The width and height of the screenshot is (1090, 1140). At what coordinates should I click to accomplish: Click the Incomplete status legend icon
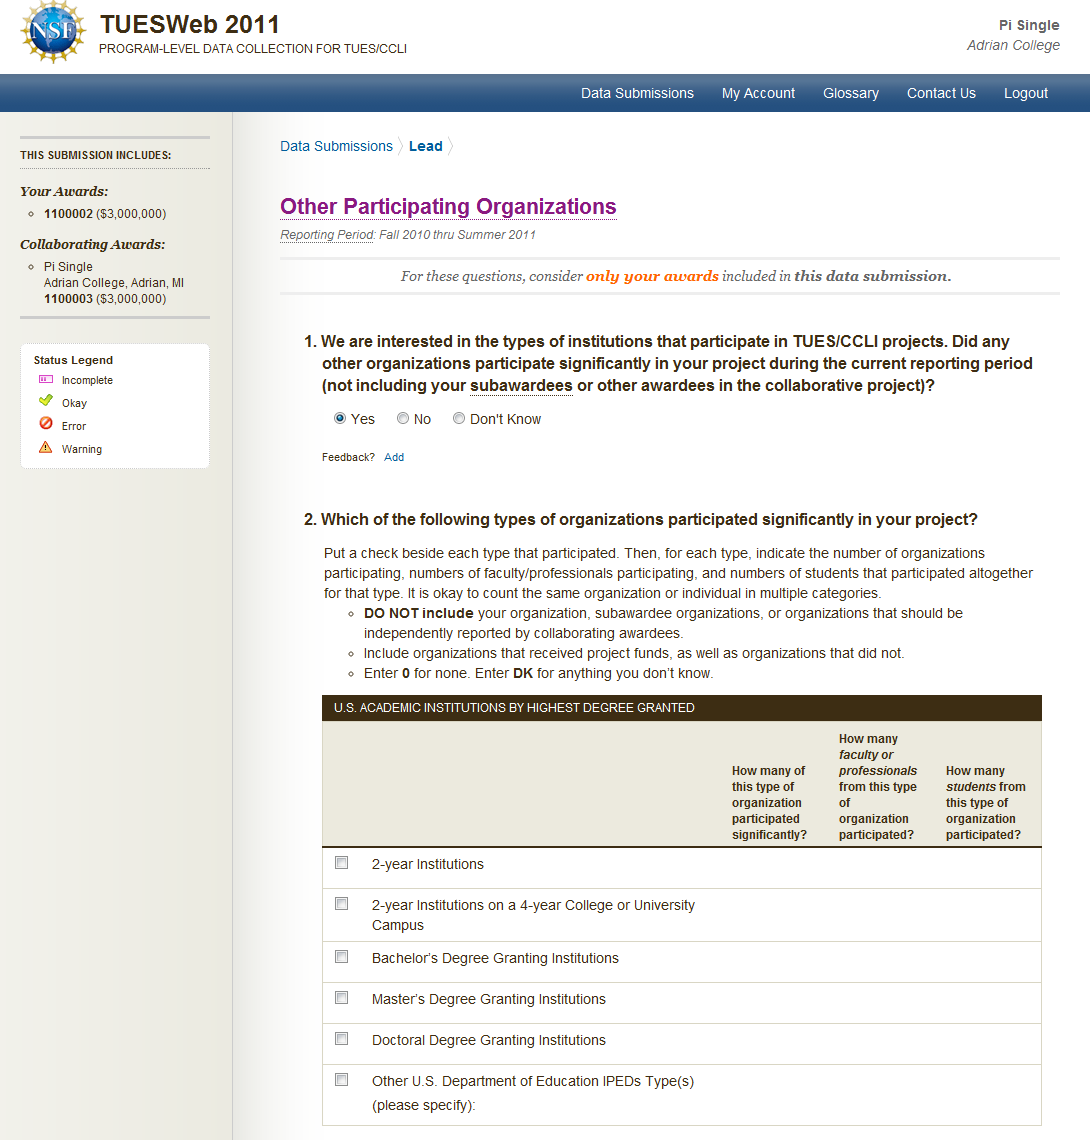pos(45,380)
